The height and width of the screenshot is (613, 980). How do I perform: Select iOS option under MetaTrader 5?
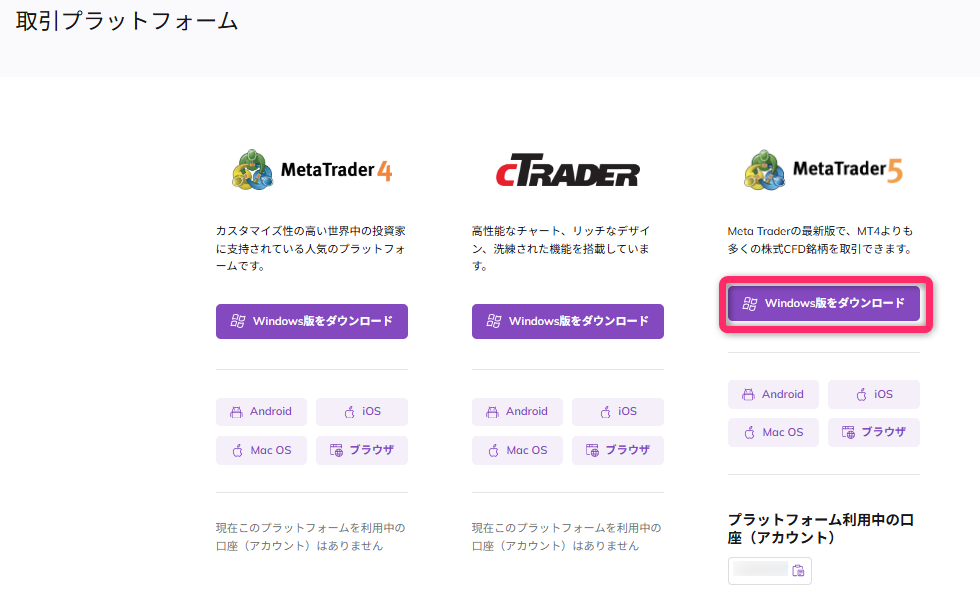[873, 394]
